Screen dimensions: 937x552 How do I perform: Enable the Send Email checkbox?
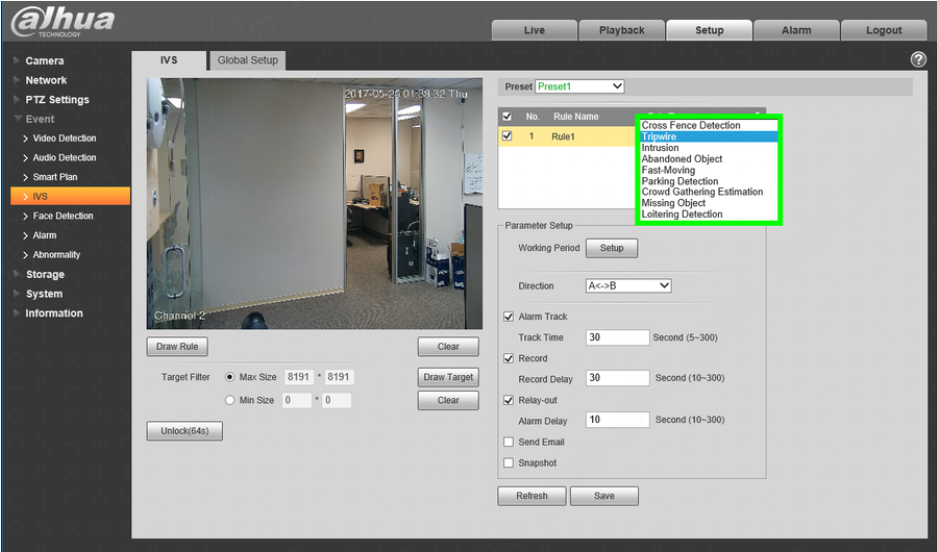(509, 442)
